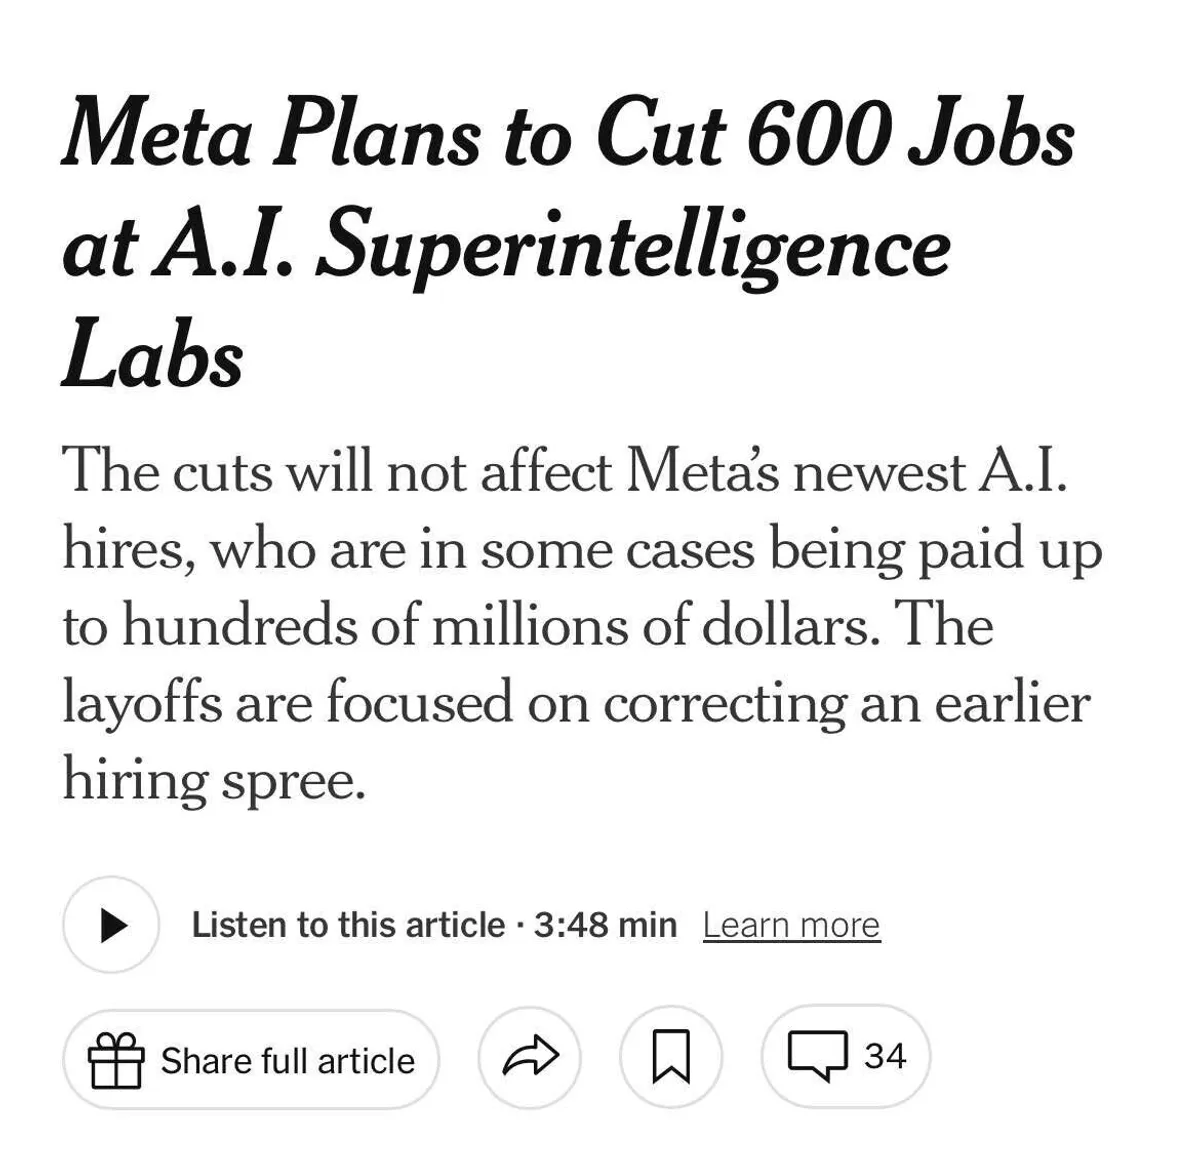This screenshot has height=1170, width=1200.
Task: Click the phrase hiring spree in summary
Action: click(213, 779)
